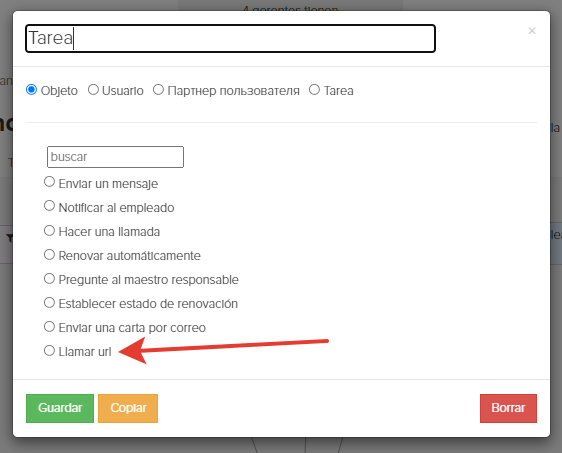Close the dialog with the X icon
Image resolution: width=562 pixels, height=453 pixels.
pos(532,31)
